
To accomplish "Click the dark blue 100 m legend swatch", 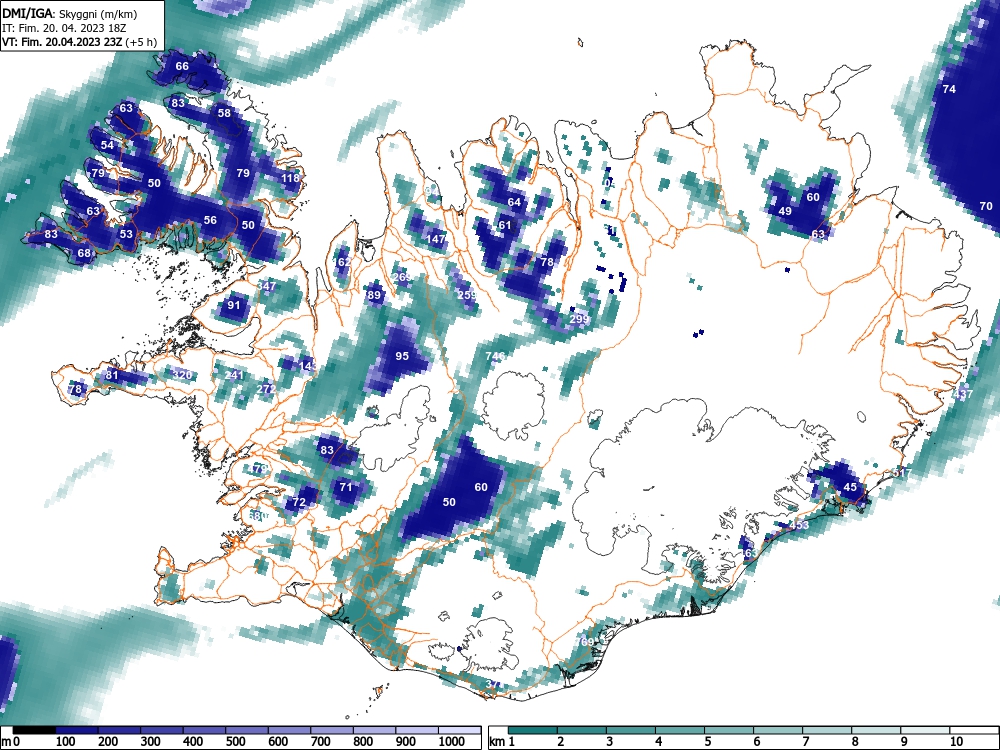I will (x=77, y=730).
